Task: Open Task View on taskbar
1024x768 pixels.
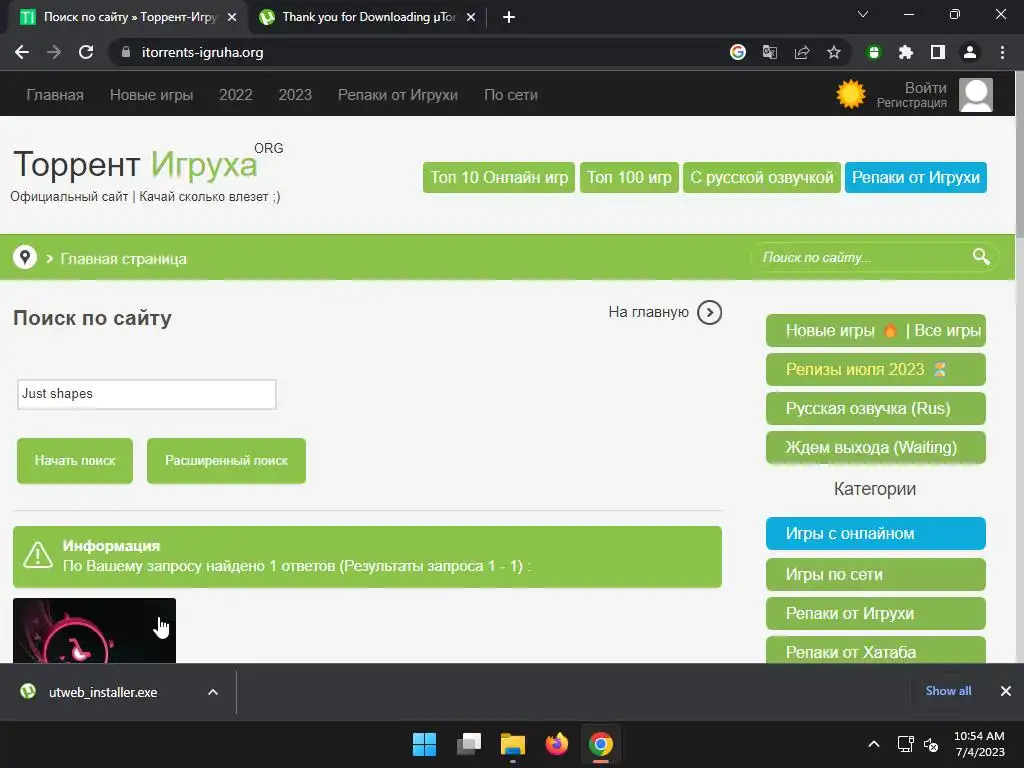Action: 468,744
